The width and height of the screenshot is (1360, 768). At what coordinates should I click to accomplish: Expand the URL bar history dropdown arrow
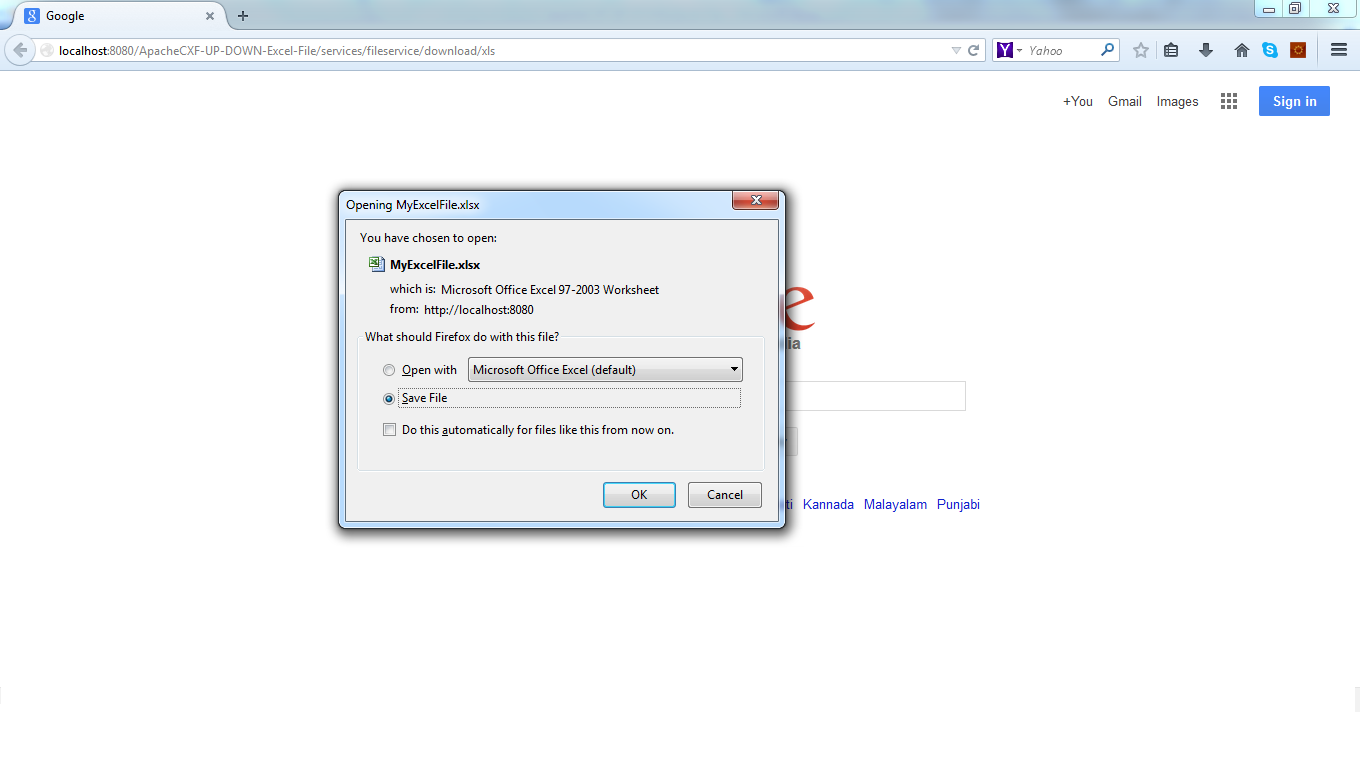(x=956, y=50)
